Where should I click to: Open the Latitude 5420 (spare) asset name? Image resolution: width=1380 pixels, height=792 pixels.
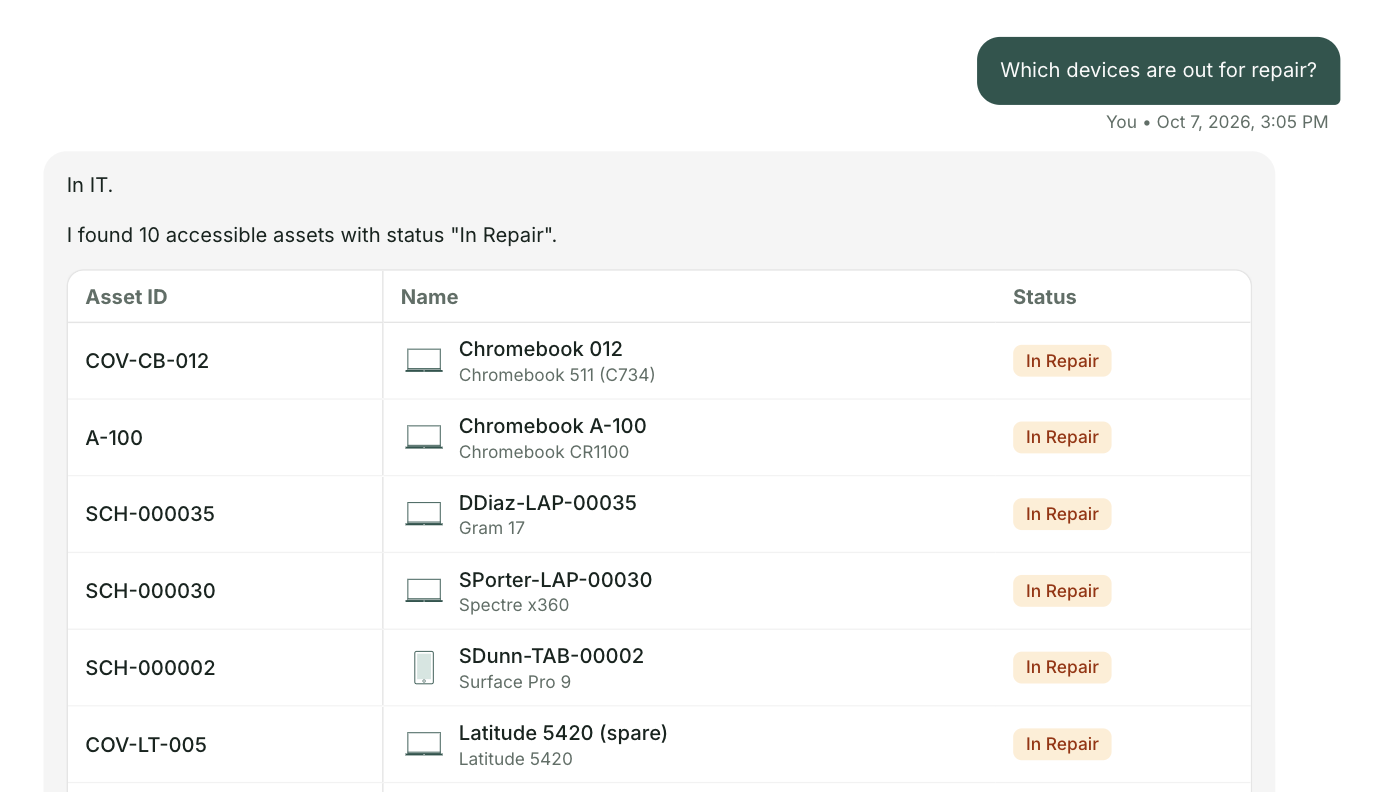(x=563, y=733)
